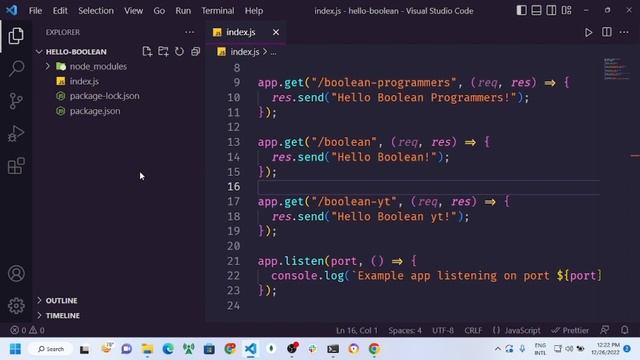This screenshot has height=360, width=640.
Task: Open the Run and Debug view
Action: click(x=16, y=133)
